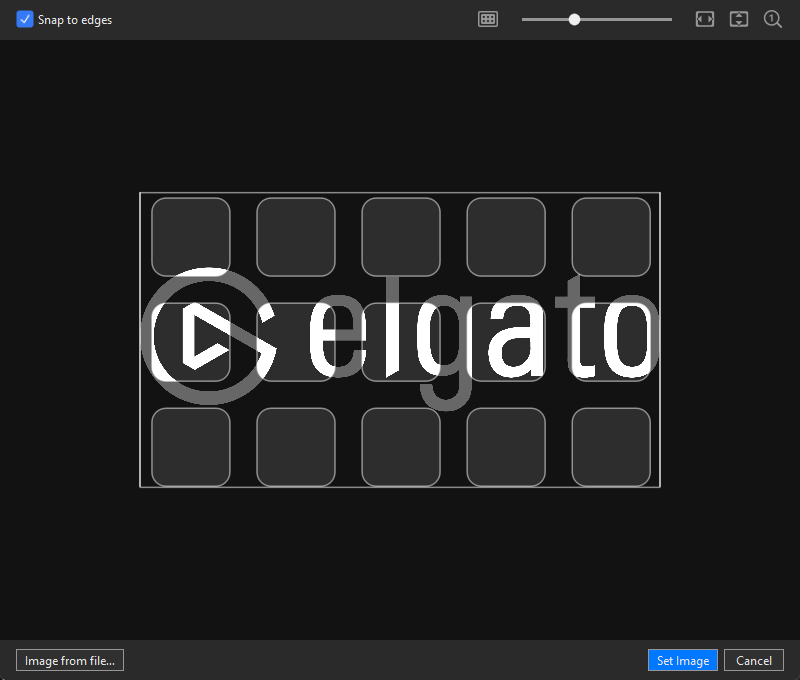Uncheck the Snap to edges checkbox
The height and width of the screenshot is (680, 800).
click(x=24, y=19)
